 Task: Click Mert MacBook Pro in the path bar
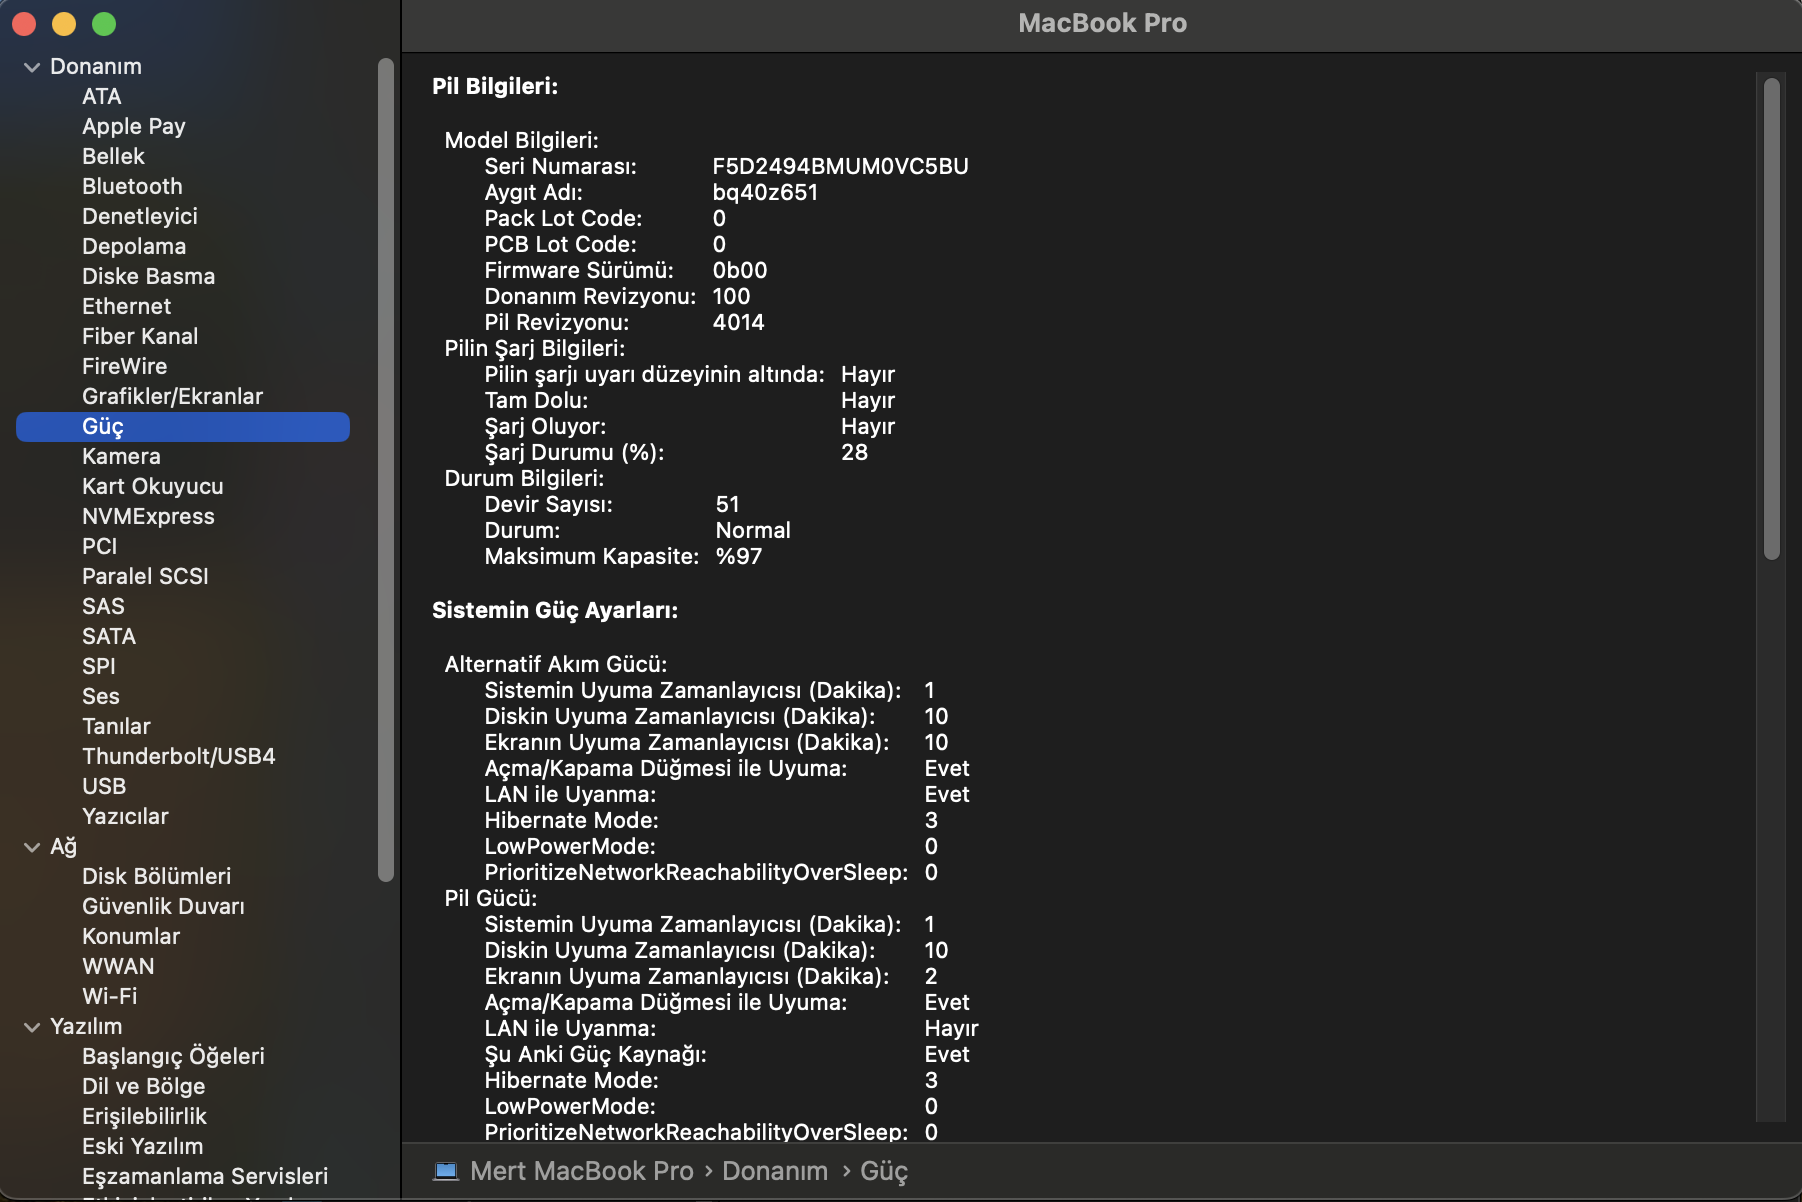point(582,1171)
